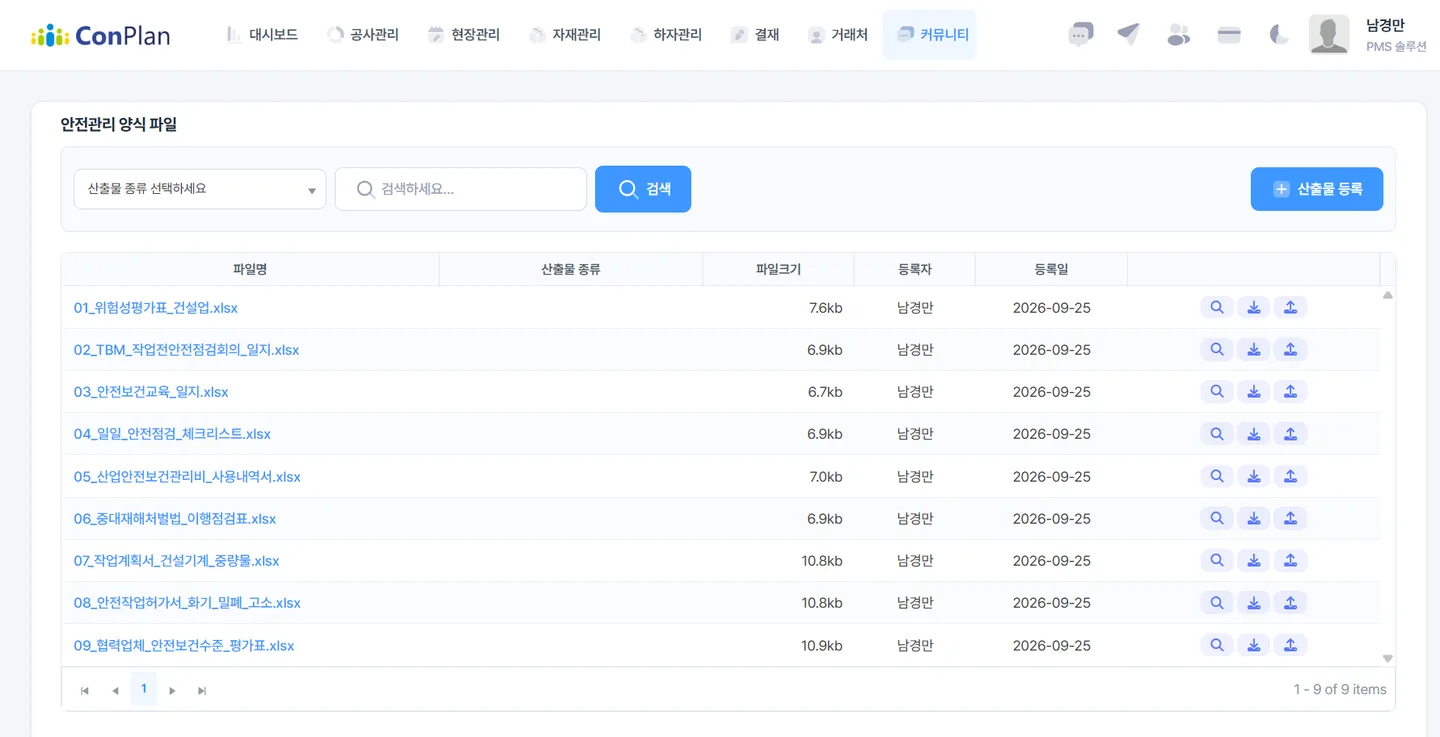Click scrollbar down arrow of file table
The height and width of the screenshot is (737, 1440).
click(x=1387, y=658)
